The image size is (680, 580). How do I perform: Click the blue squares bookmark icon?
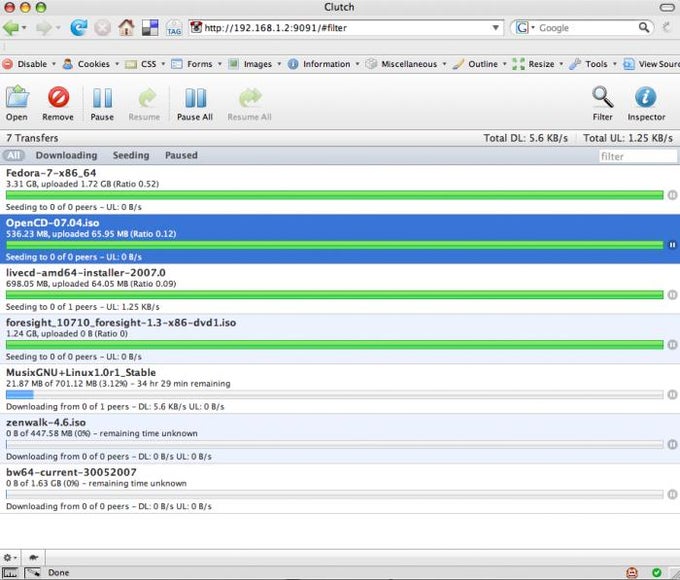(x=150, y=28)
